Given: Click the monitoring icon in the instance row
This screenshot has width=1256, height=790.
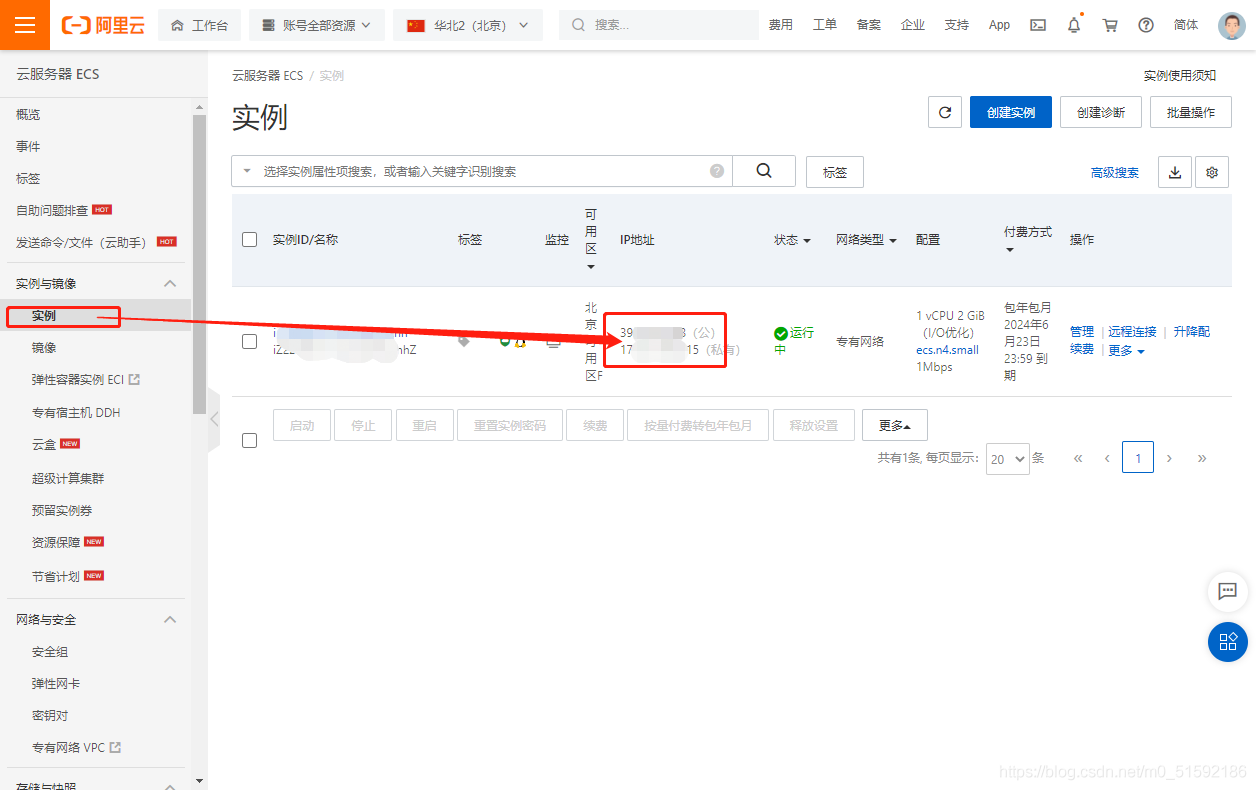Looking at the screenshot, I should click(x=554, y=341).
